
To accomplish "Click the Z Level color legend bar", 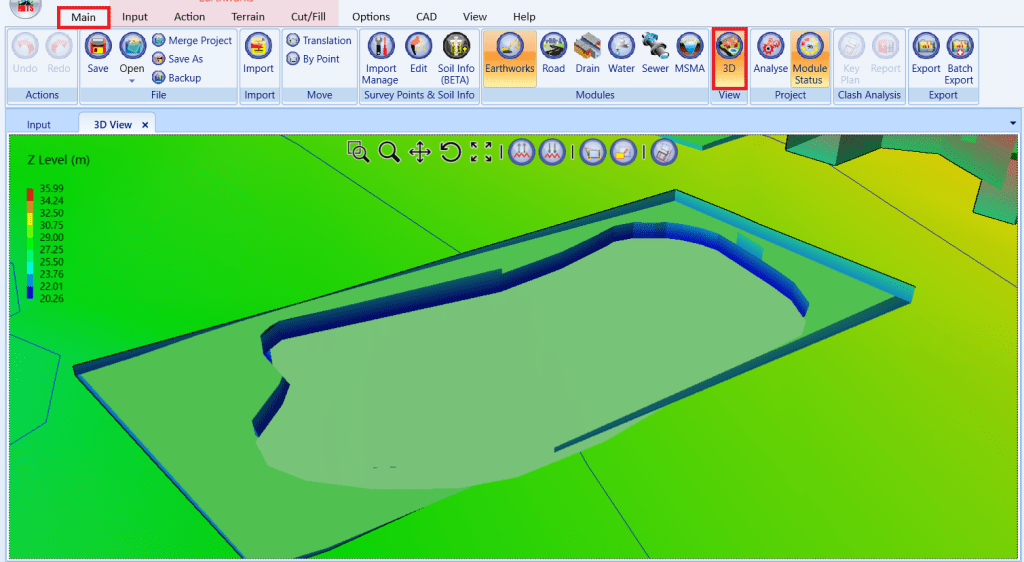I will pyautogui.click(x=30, y=243).
